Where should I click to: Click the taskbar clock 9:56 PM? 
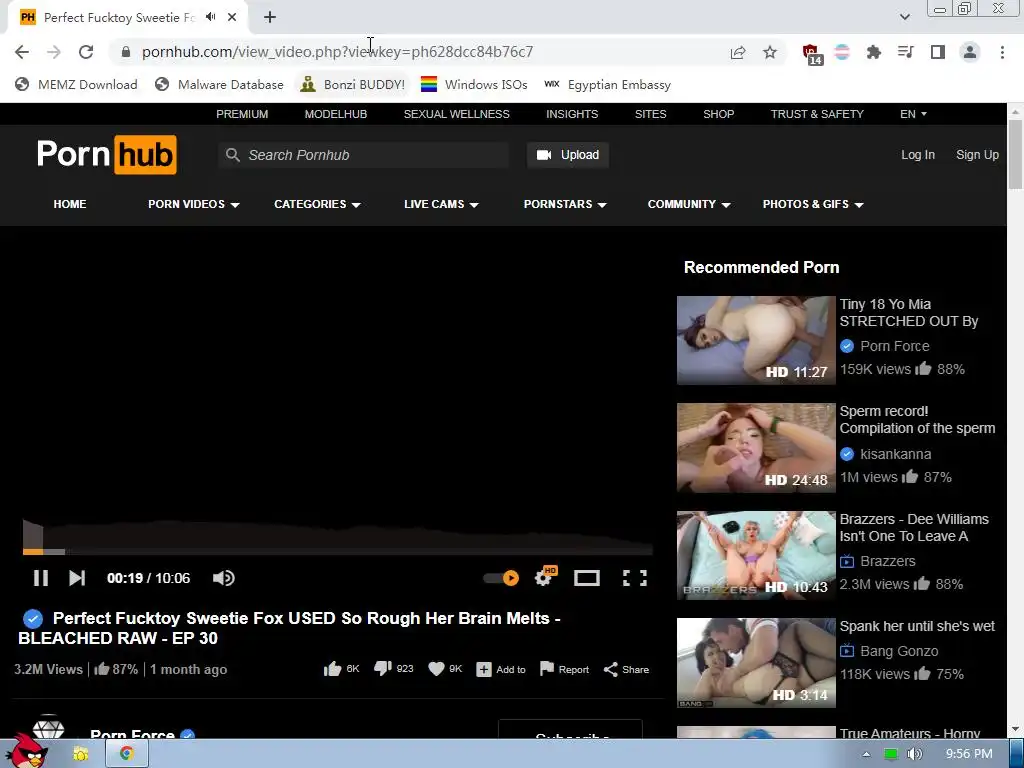click(x=969, y=754)
